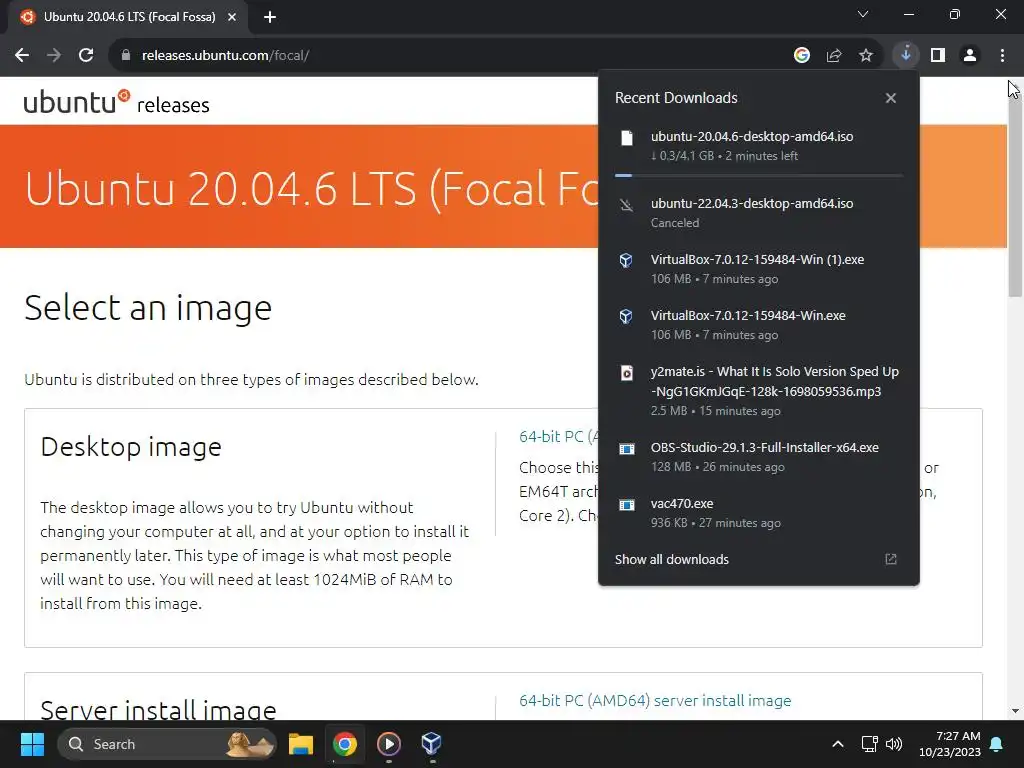Open 64-bit PC (AMD64) server install image link
The width and height of the screenshot is (1024, 768).
[x=655, y=701]
